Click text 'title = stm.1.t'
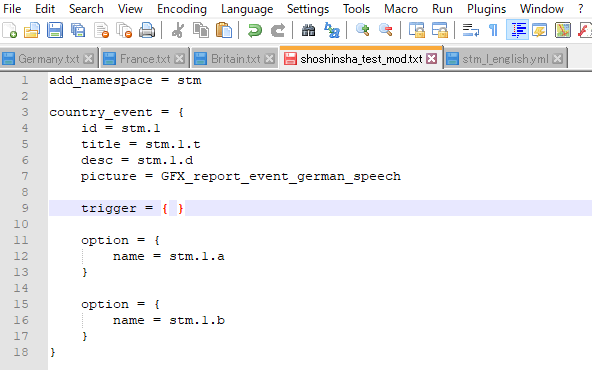592x370 pixels. (x=141, y=145)
